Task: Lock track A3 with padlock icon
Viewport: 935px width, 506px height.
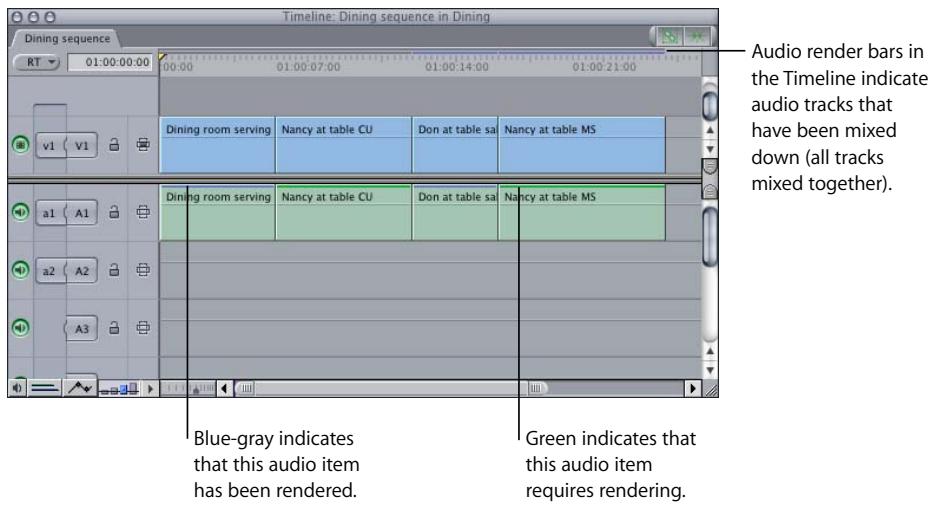Action: tap(113, 328)
